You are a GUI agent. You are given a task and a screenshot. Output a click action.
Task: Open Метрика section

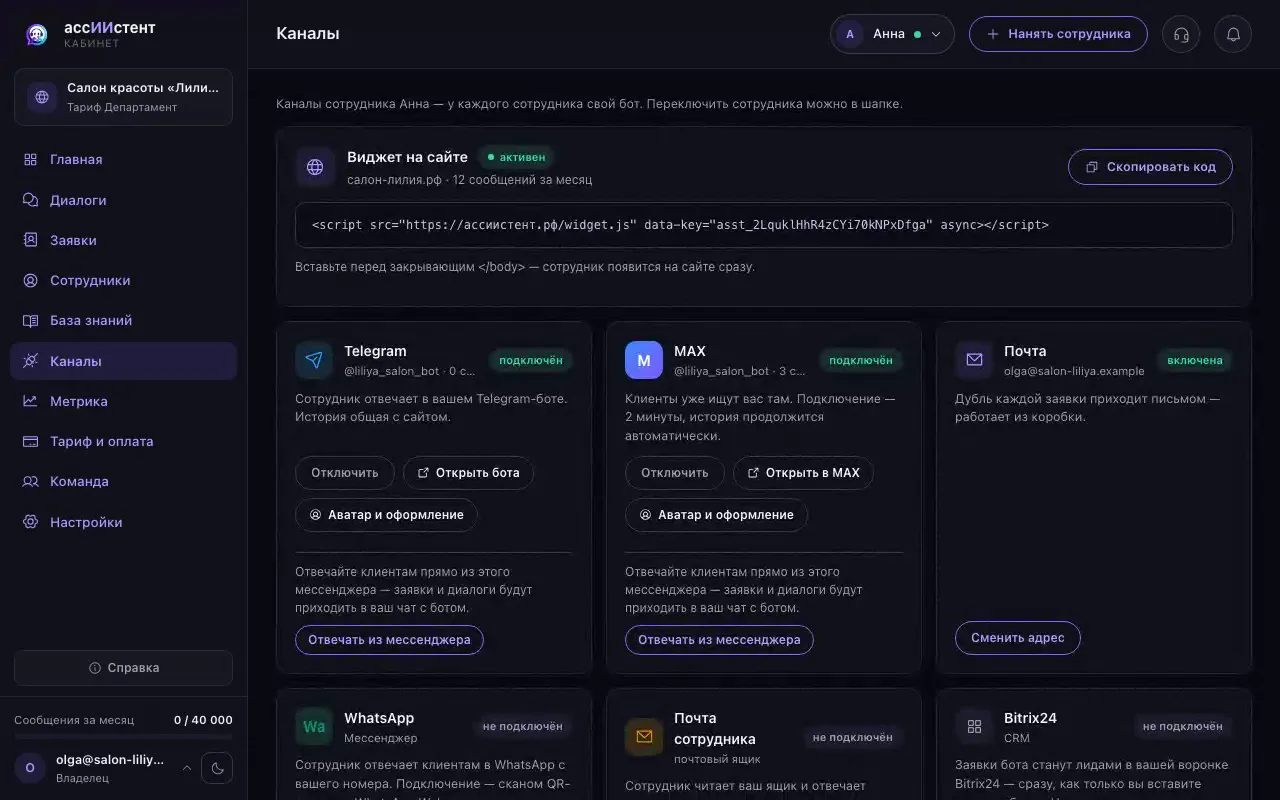123,401
